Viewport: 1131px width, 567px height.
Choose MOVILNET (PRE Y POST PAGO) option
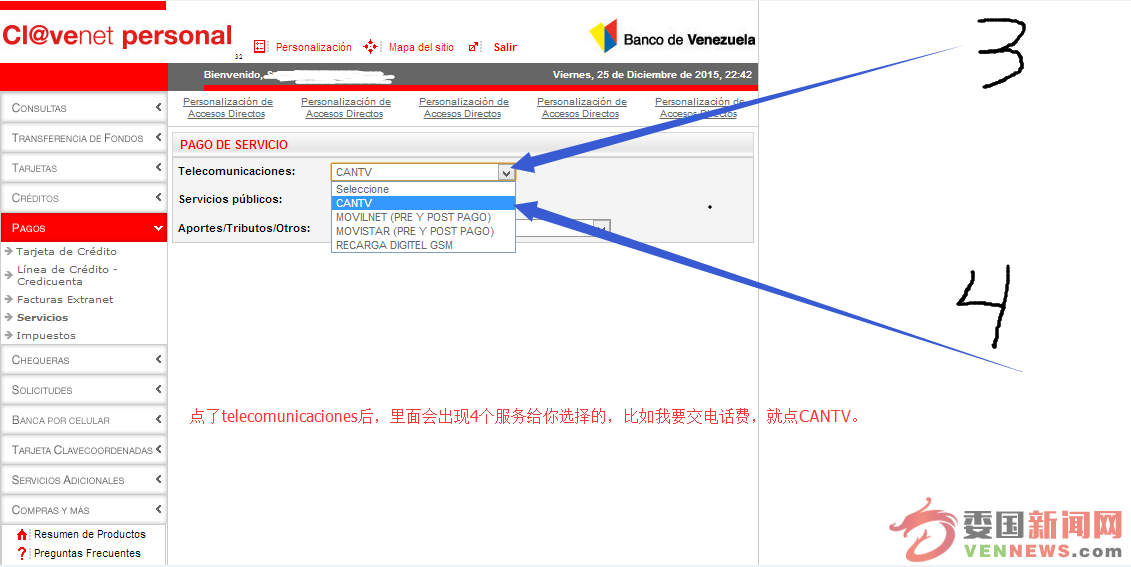coord(423,217)
